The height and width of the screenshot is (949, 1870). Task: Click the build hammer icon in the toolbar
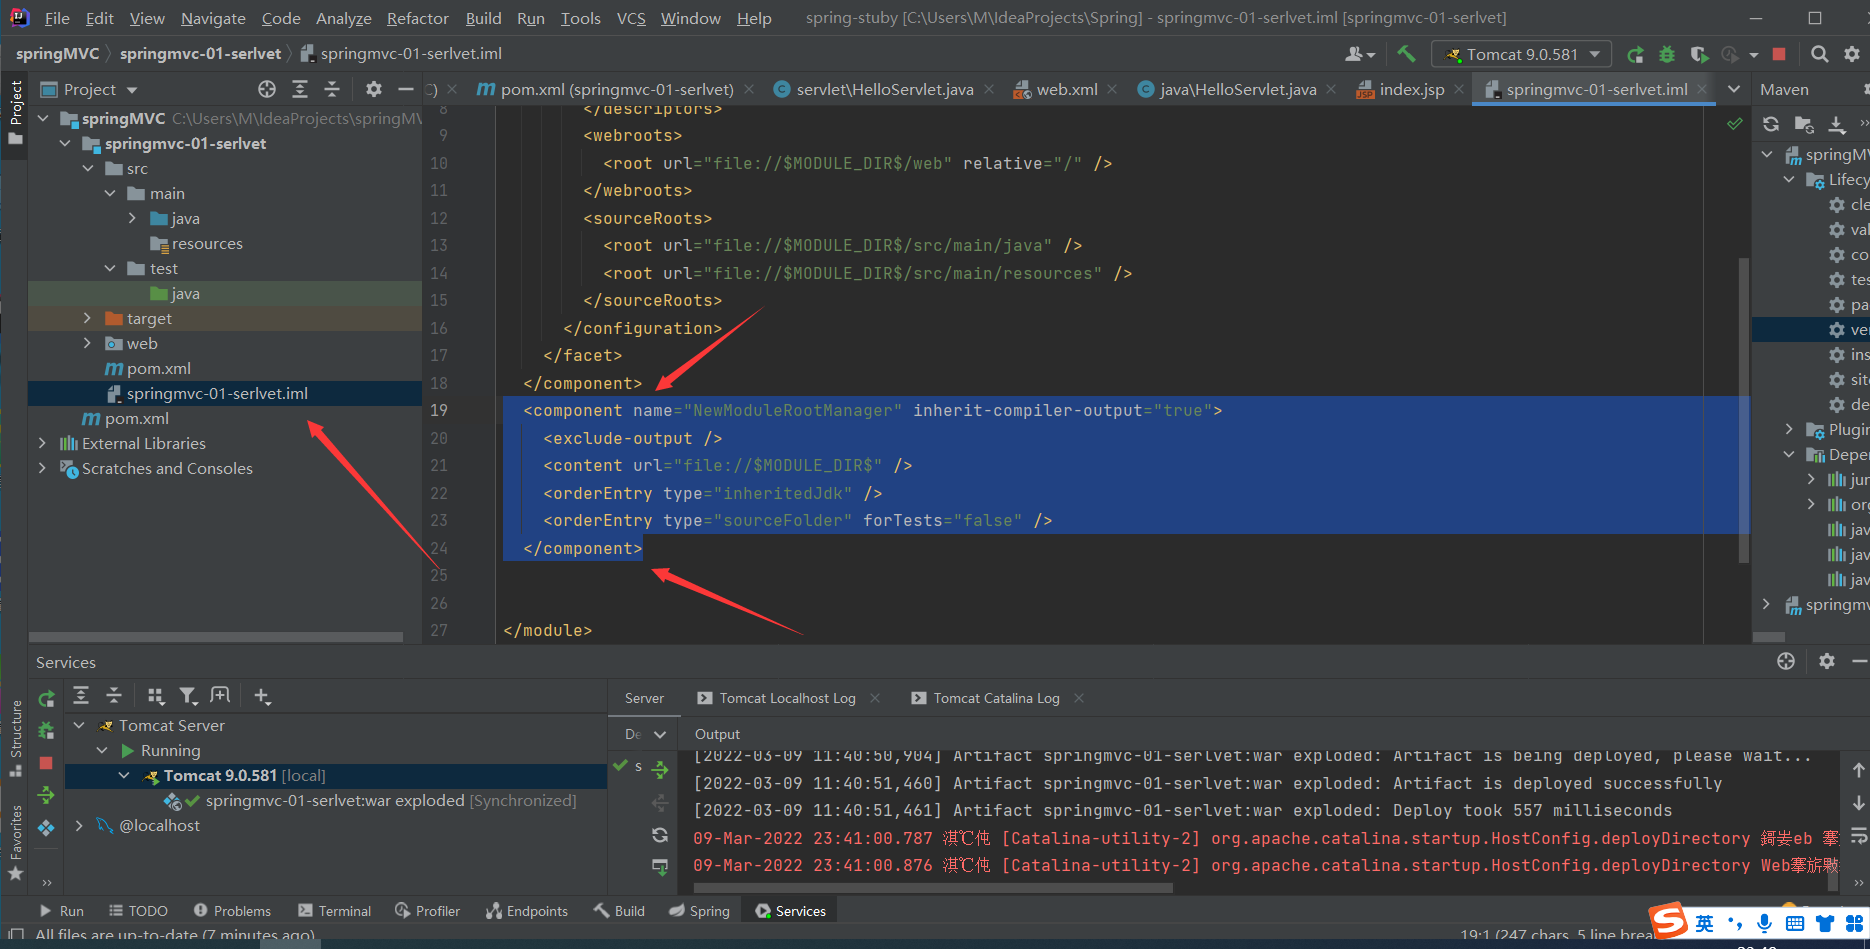point(1406,53)
